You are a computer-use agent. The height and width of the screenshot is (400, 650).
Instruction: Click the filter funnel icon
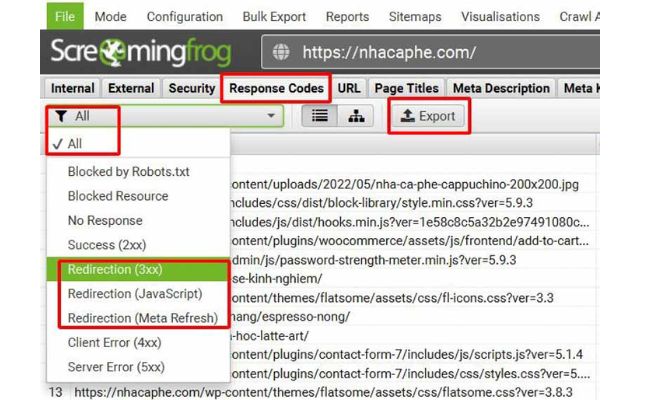coord(61,116)
